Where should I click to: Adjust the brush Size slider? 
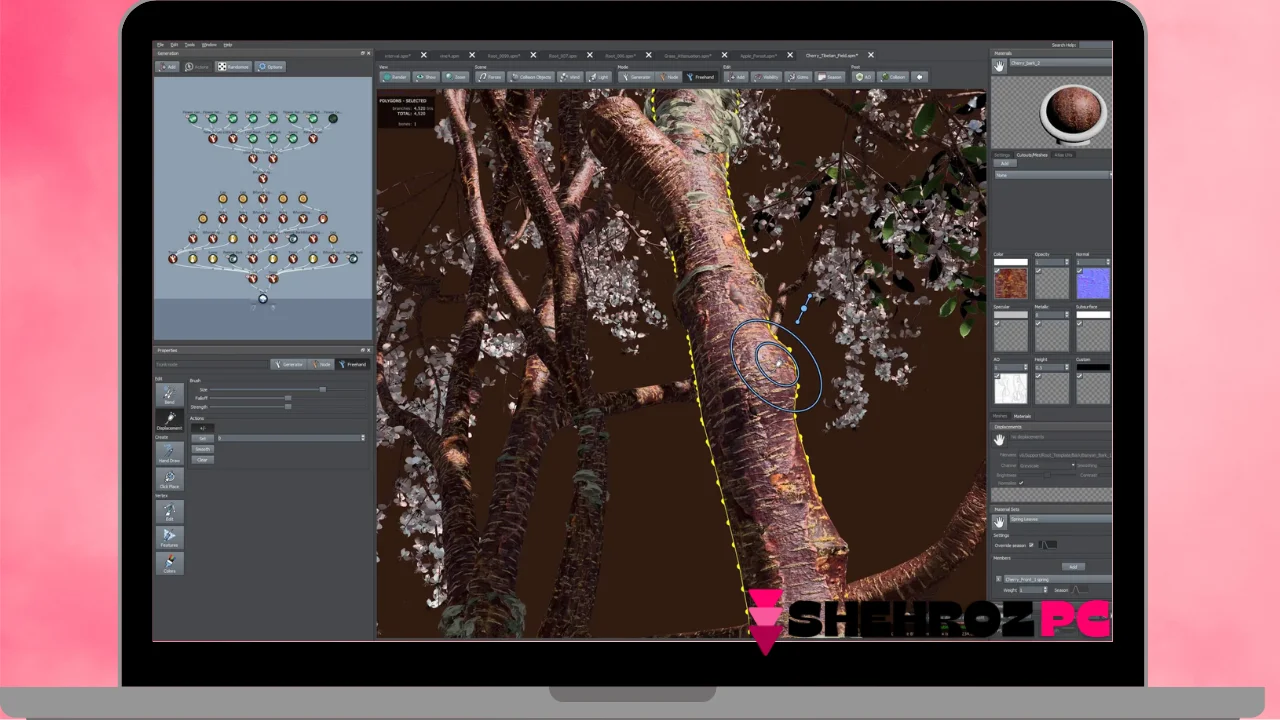[288, 389]
